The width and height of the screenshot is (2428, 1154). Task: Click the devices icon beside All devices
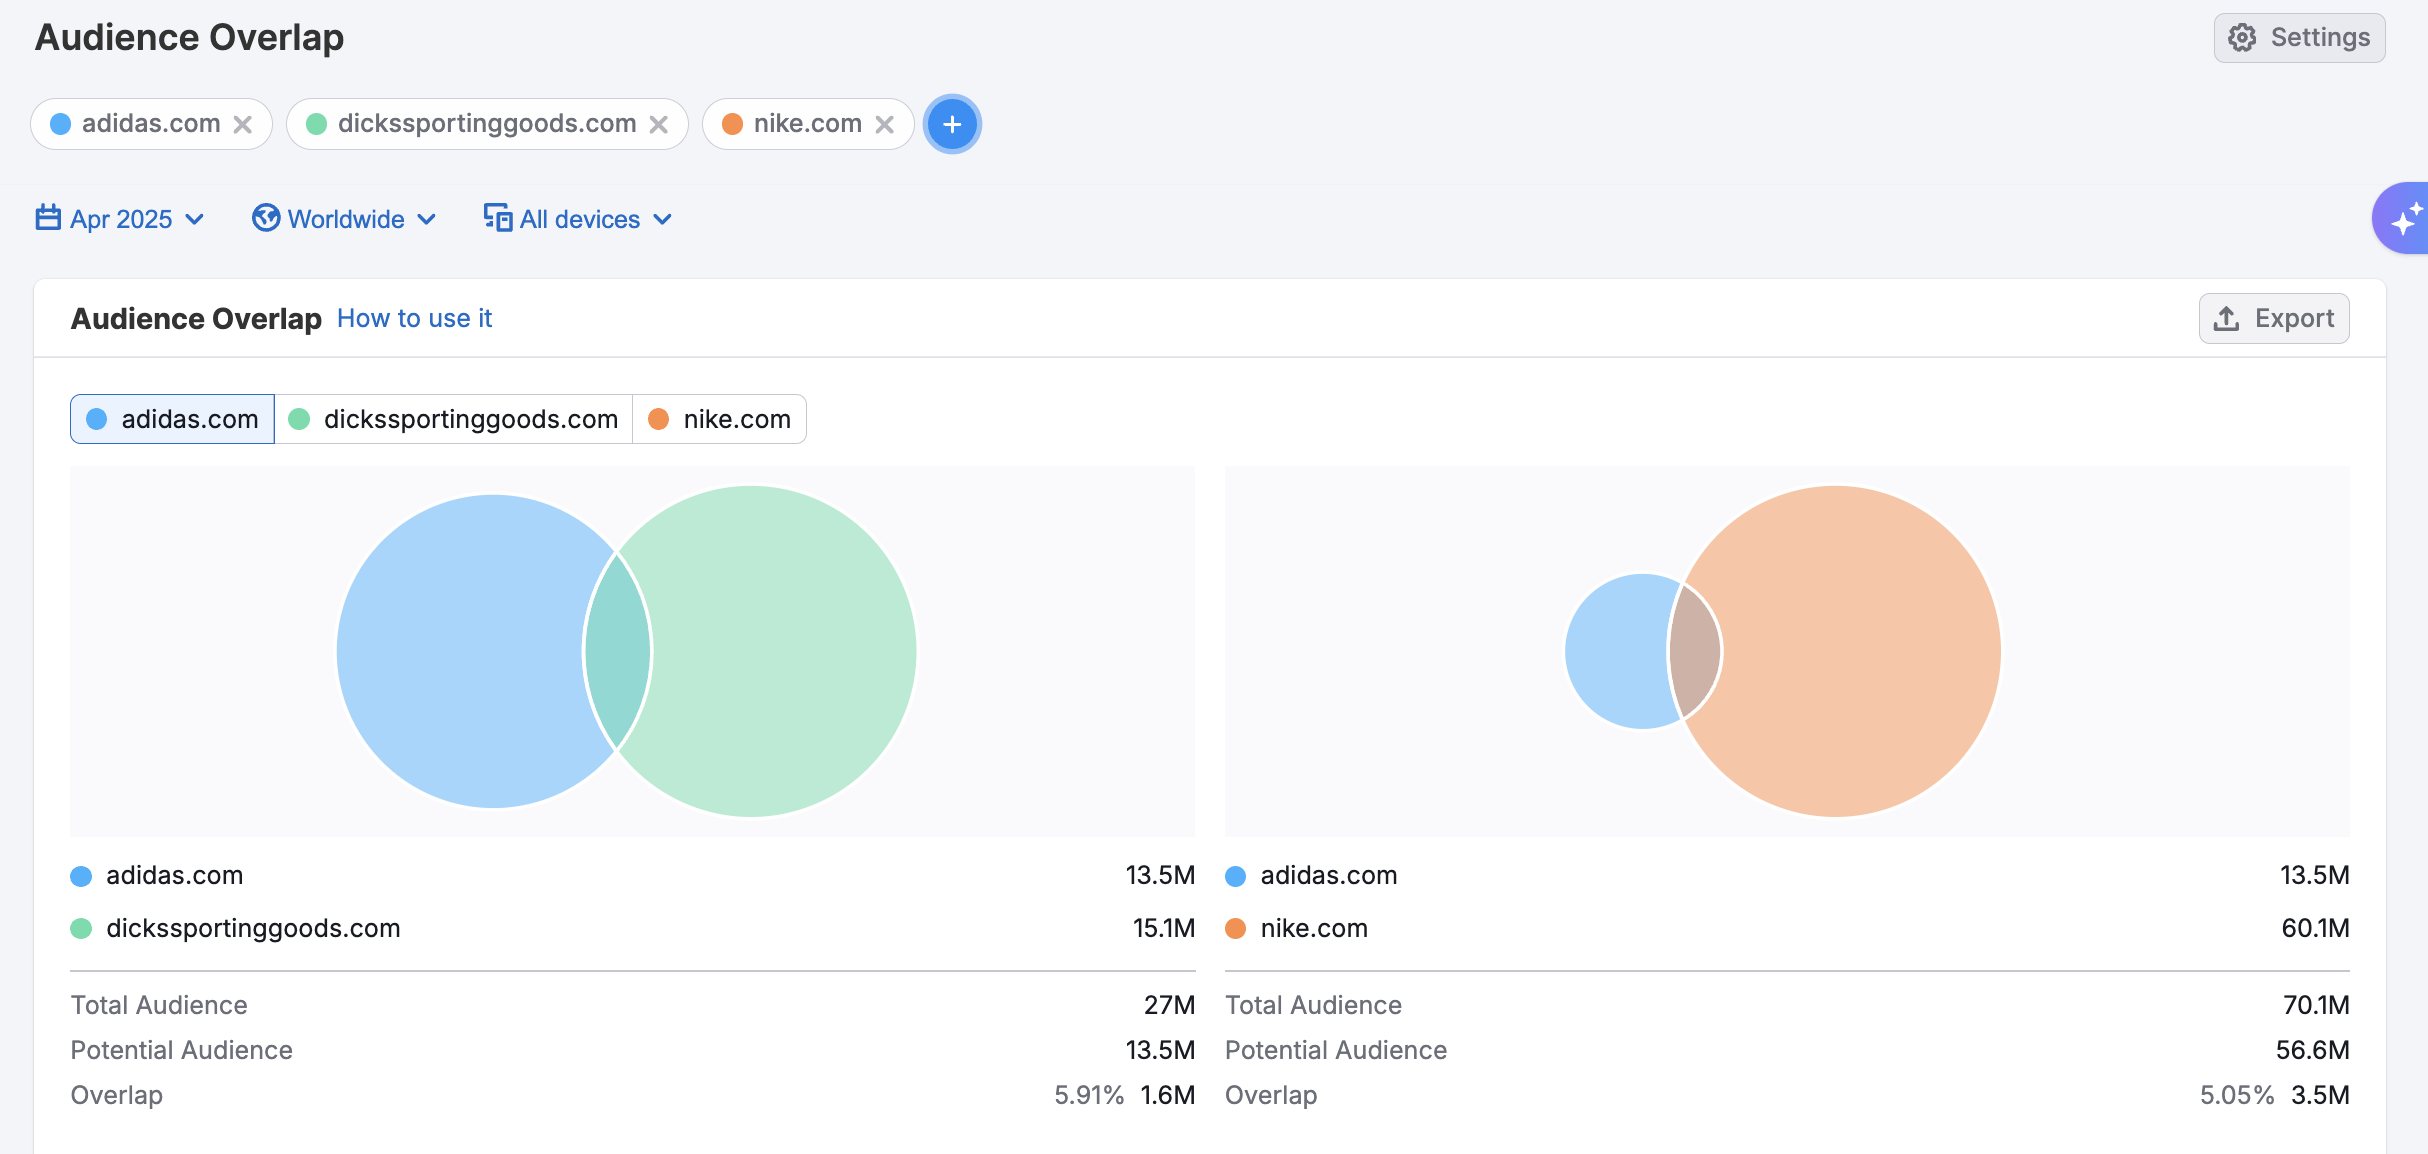[497, 218]
